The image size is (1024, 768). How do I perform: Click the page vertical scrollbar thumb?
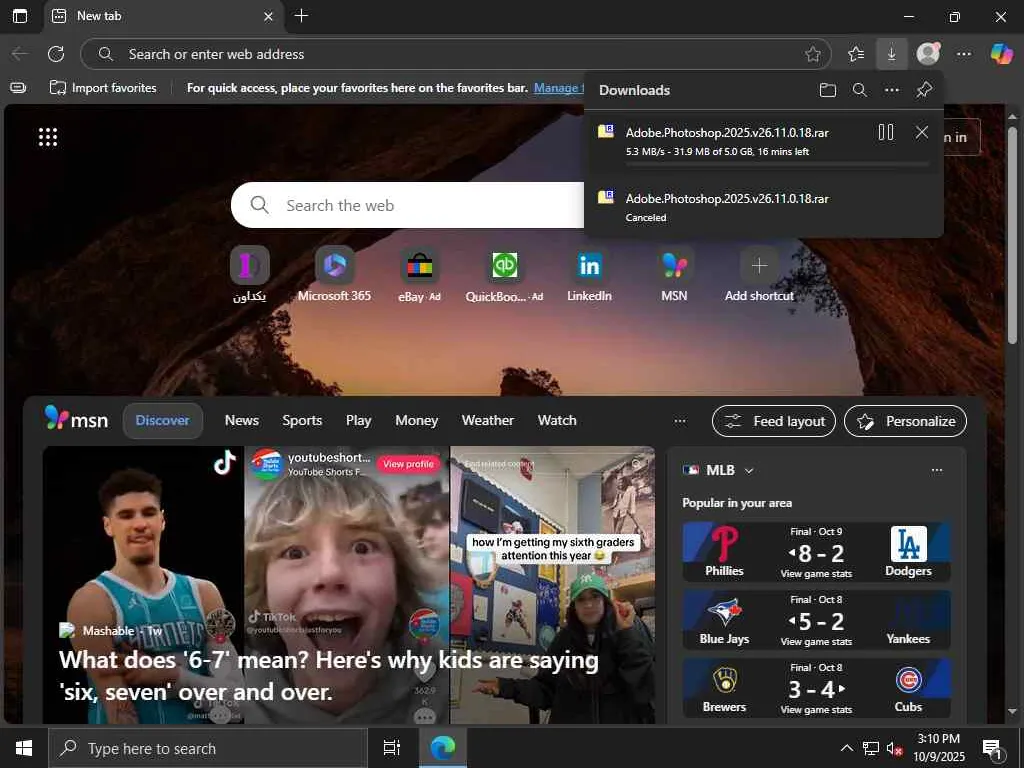click(x=1012, y=235)
